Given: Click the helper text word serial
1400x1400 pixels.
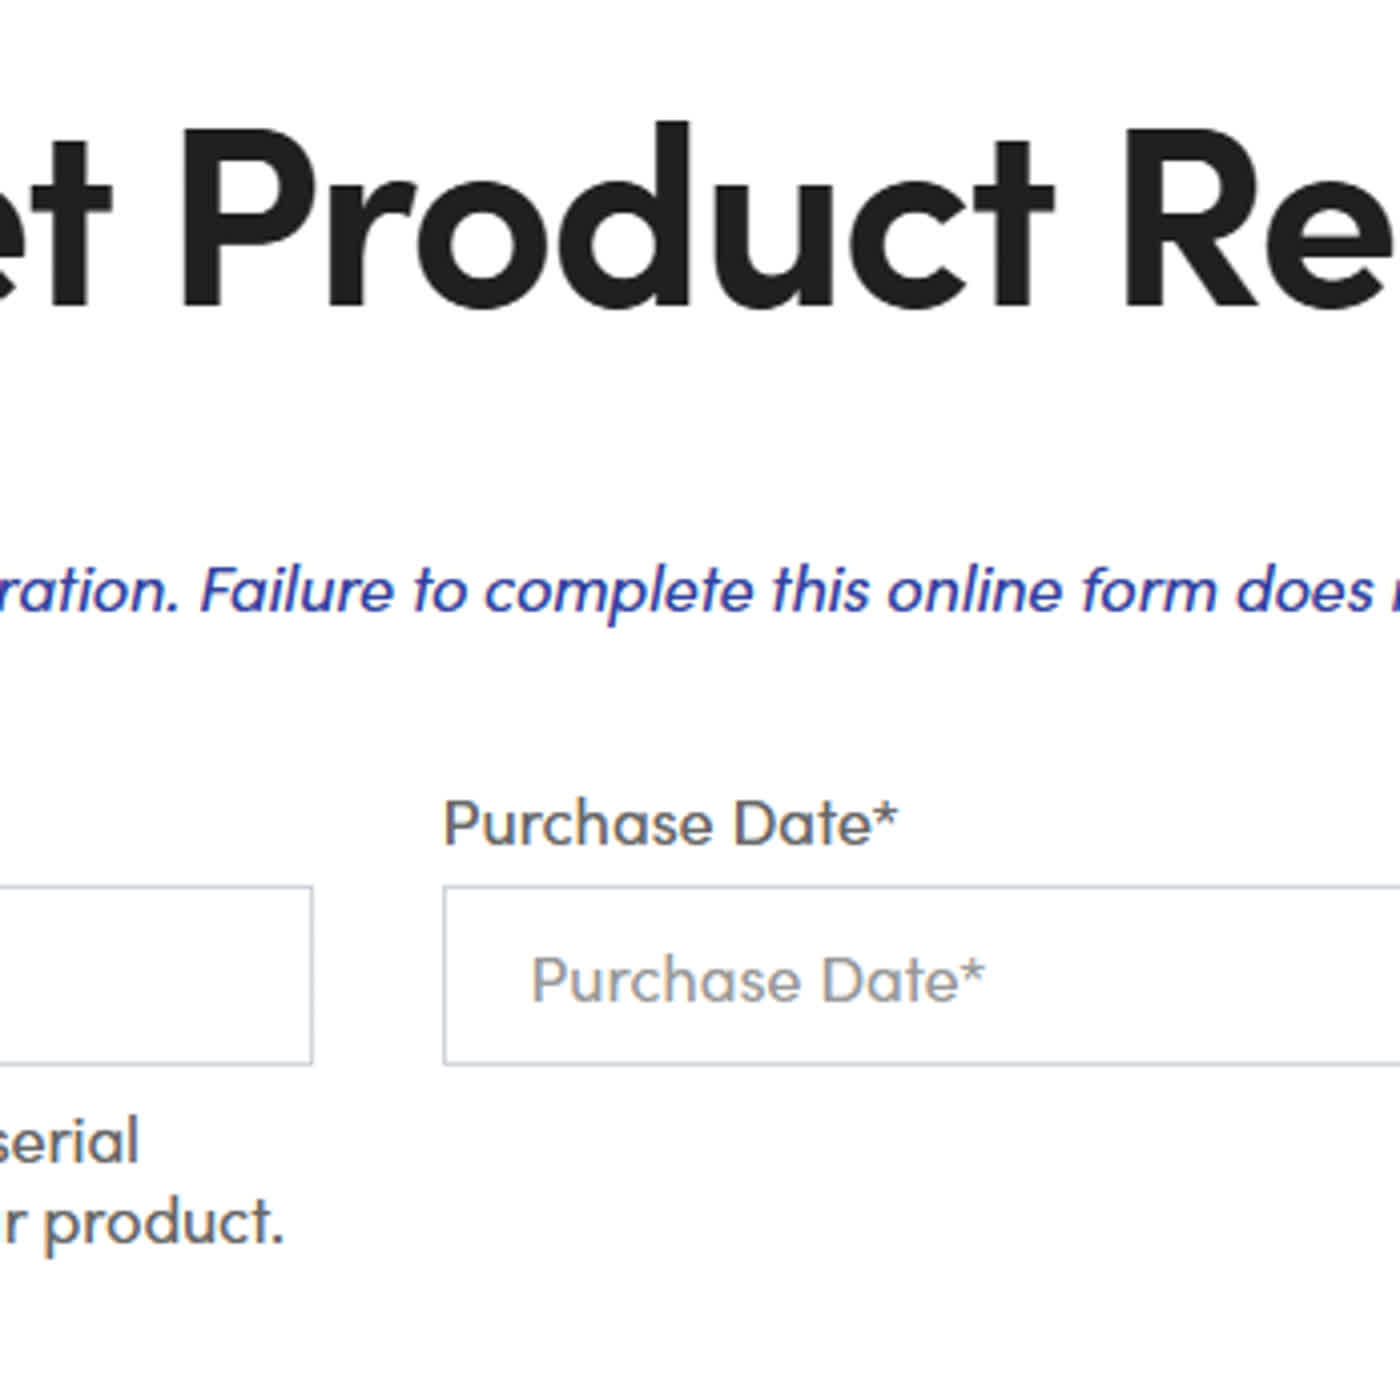Looking at the screenshot, I should pos(68,1142).
